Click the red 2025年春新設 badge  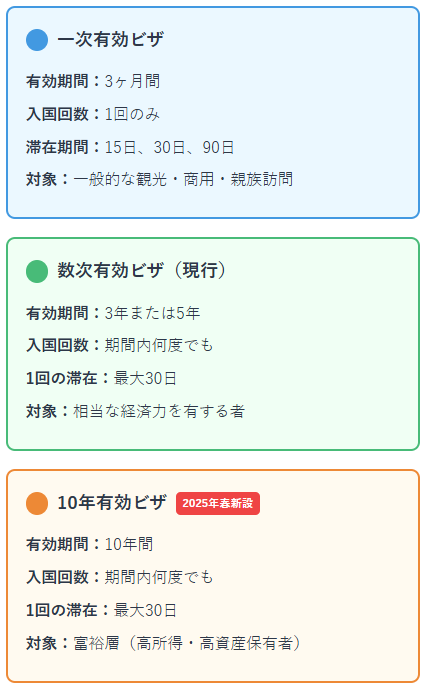pos(218,503)
